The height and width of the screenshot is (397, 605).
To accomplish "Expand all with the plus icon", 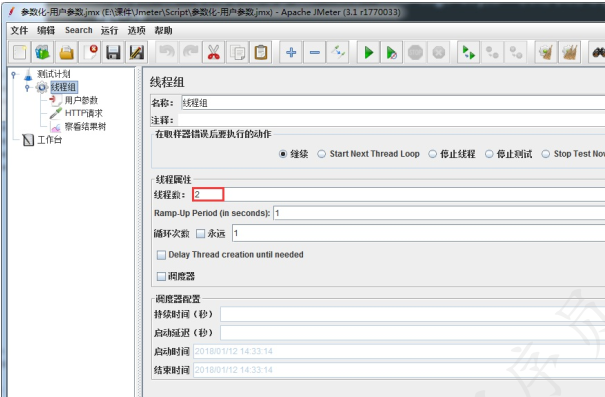I will [x=291, y=52].
